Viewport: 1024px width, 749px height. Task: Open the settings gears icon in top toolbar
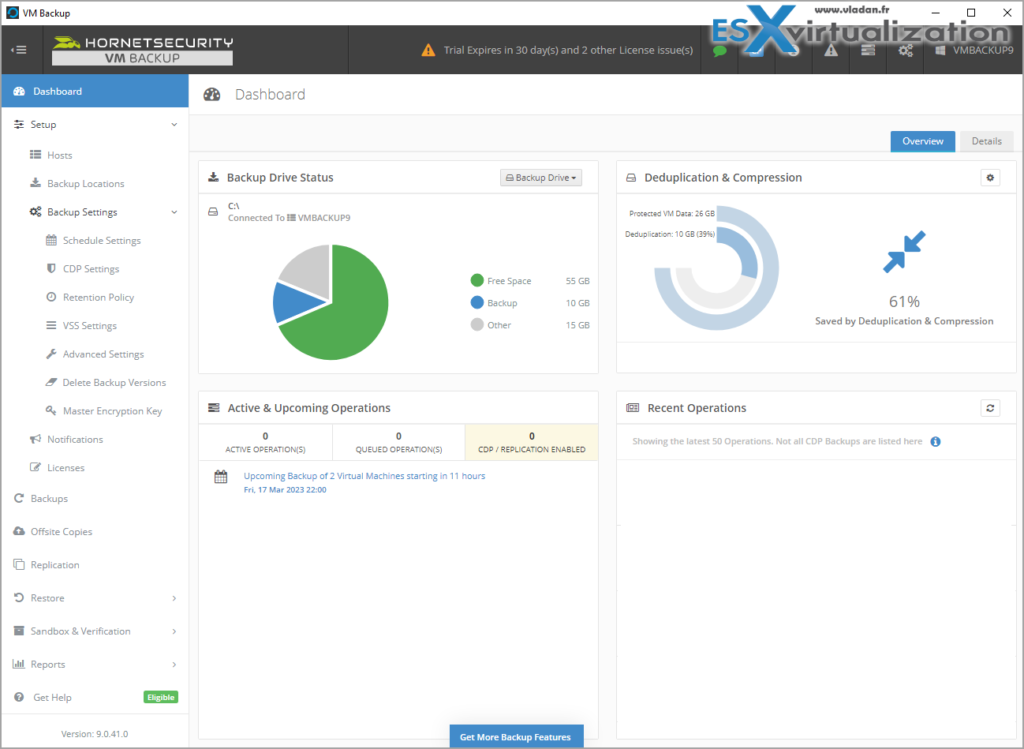point(904,51)
